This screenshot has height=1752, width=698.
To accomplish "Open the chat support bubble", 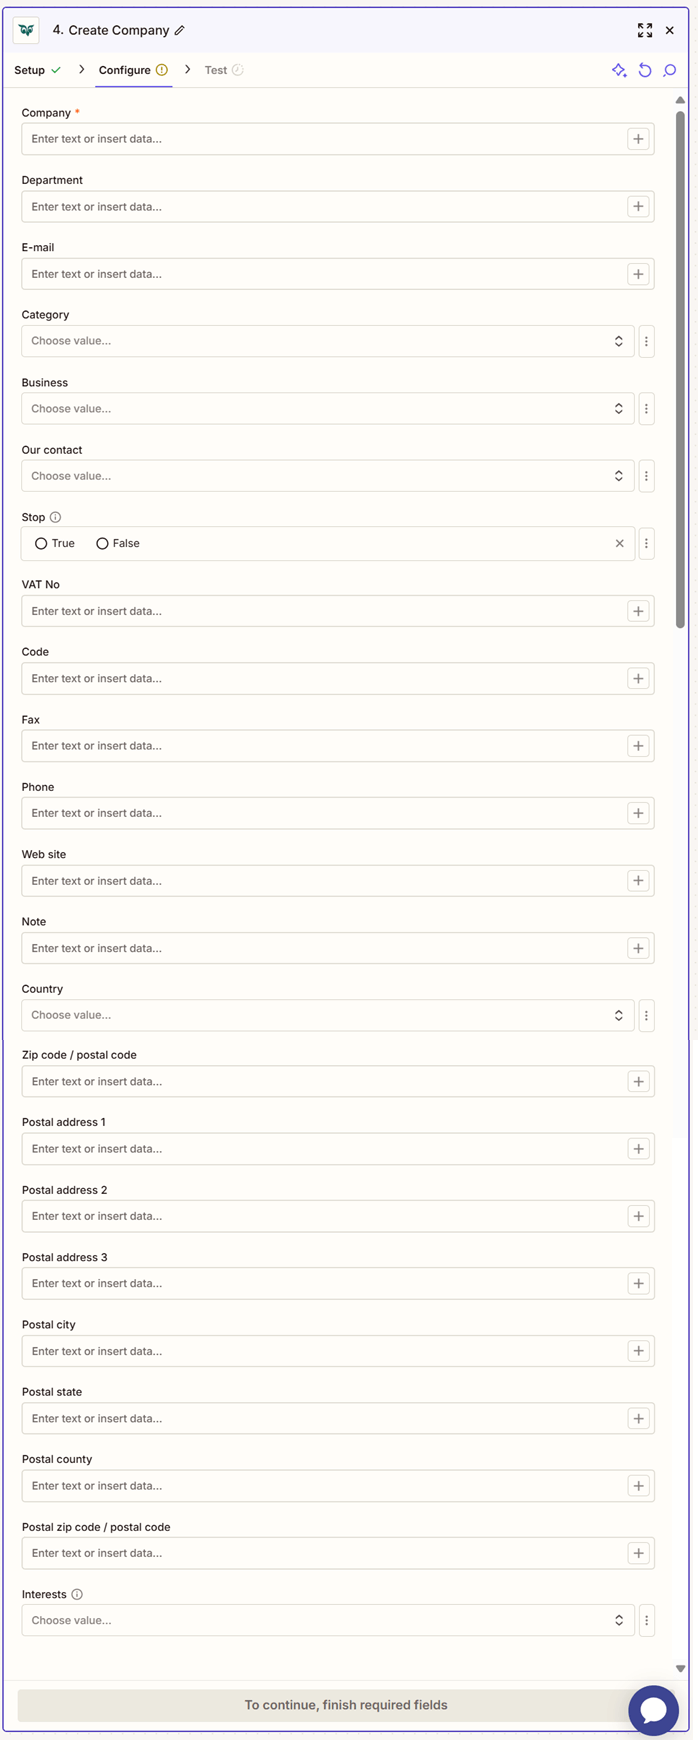I will [653, 1710].
